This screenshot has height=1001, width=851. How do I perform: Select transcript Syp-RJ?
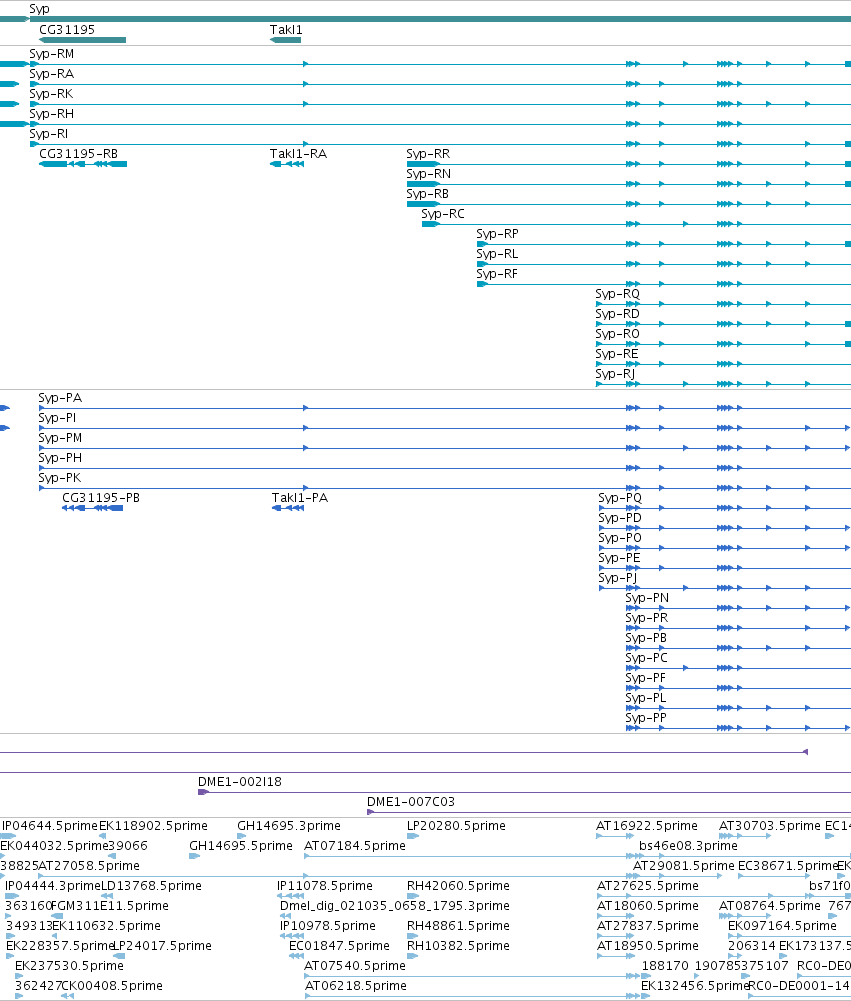pyautogui.click(x=615, y=374)
